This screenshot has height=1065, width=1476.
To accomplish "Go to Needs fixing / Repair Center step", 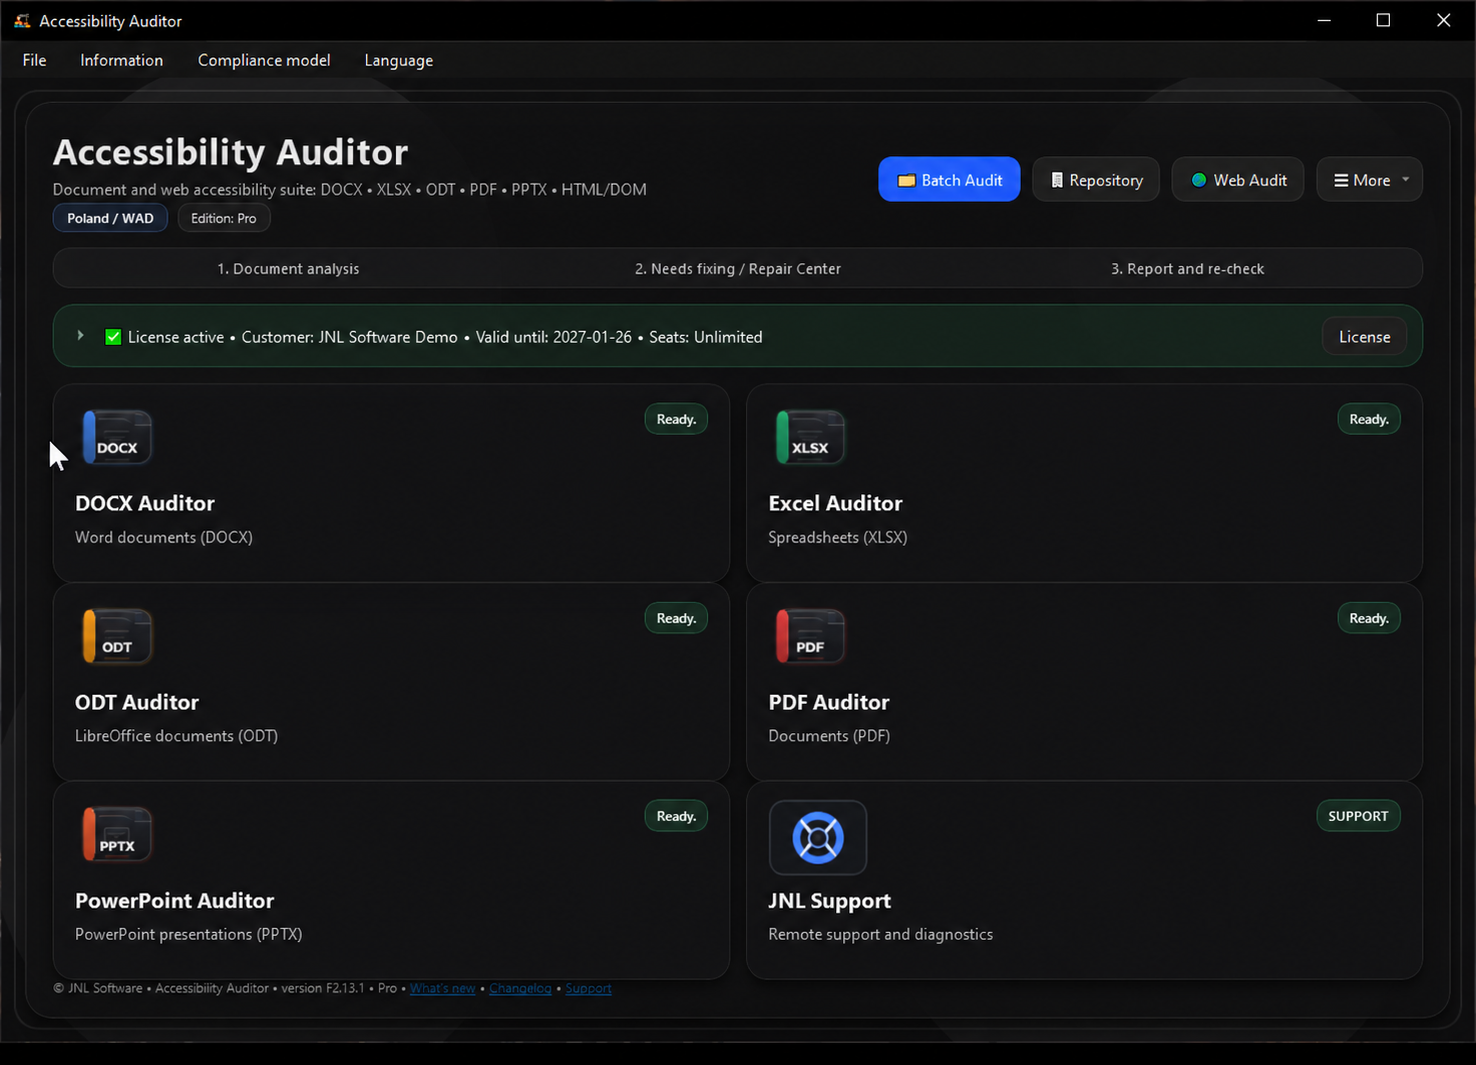I will point(738,269).
